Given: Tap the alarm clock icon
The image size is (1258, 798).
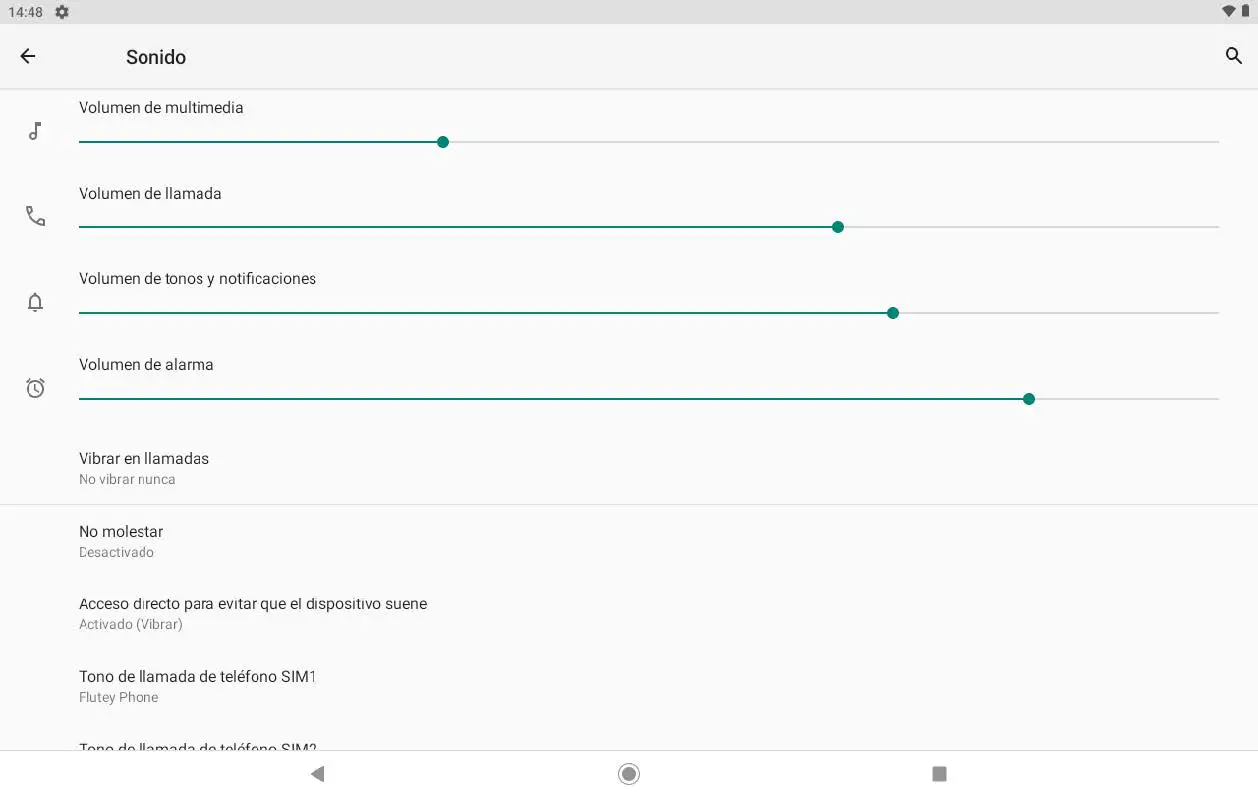Looking at the screenshot, I should (35, 388).
